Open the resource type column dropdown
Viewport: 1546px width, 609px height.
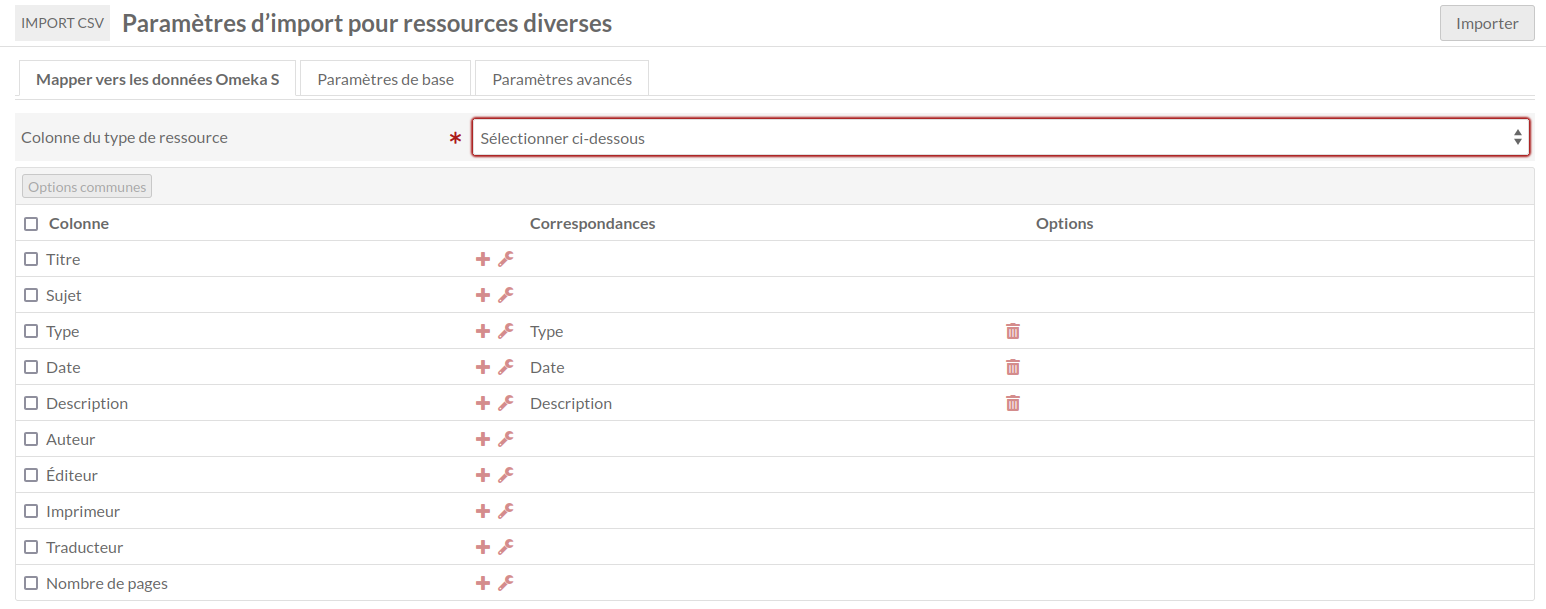[x=1001, y=138]
